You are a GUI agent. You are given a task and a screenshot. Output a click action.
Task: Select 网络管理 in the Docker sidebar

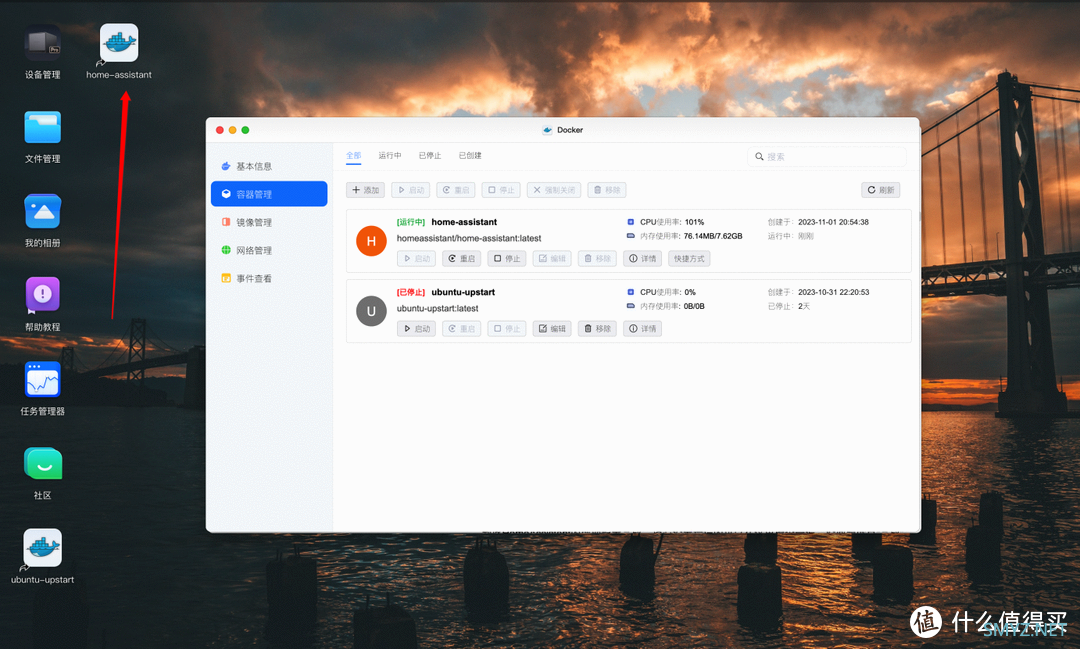point(269,250)
